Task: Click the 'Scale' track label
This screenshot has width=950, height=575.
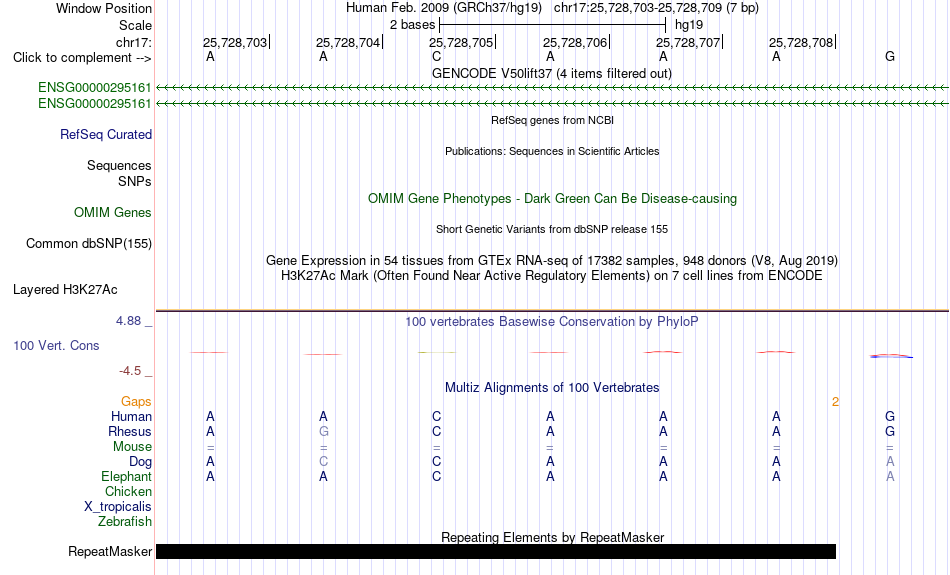Action: click(135, 25)
